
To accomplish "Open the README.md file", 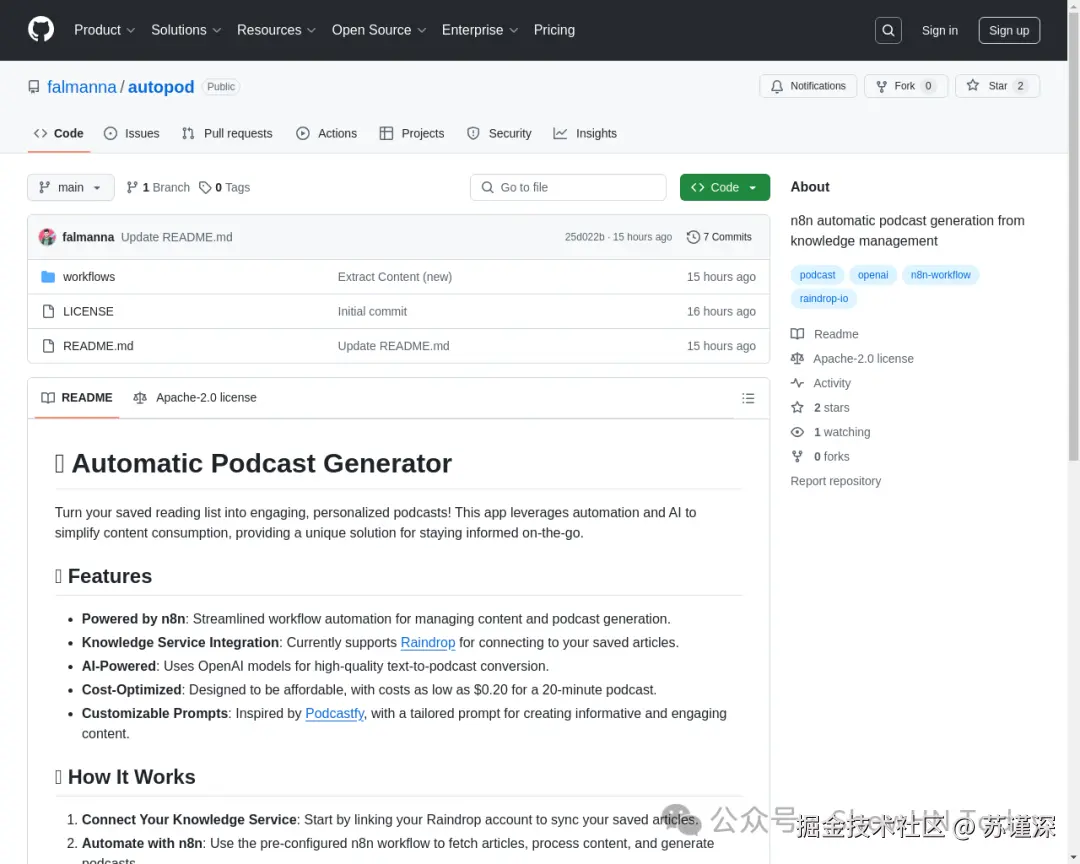I will pyautogui.click(x=98, y=346).
